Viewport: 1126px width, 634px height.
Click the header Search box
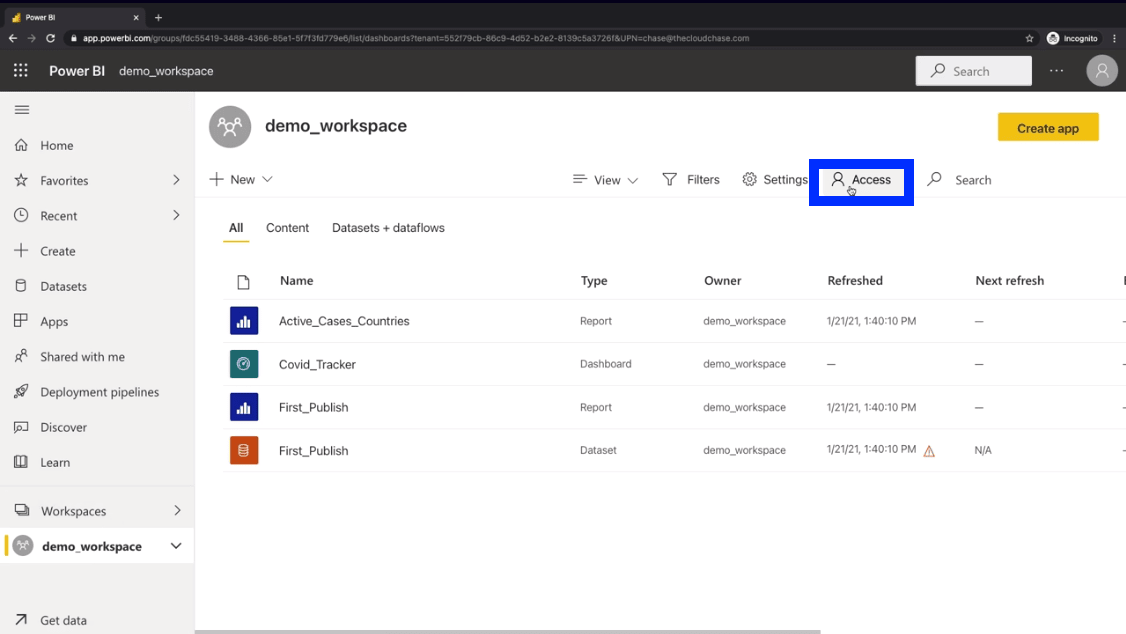(973, 71)
